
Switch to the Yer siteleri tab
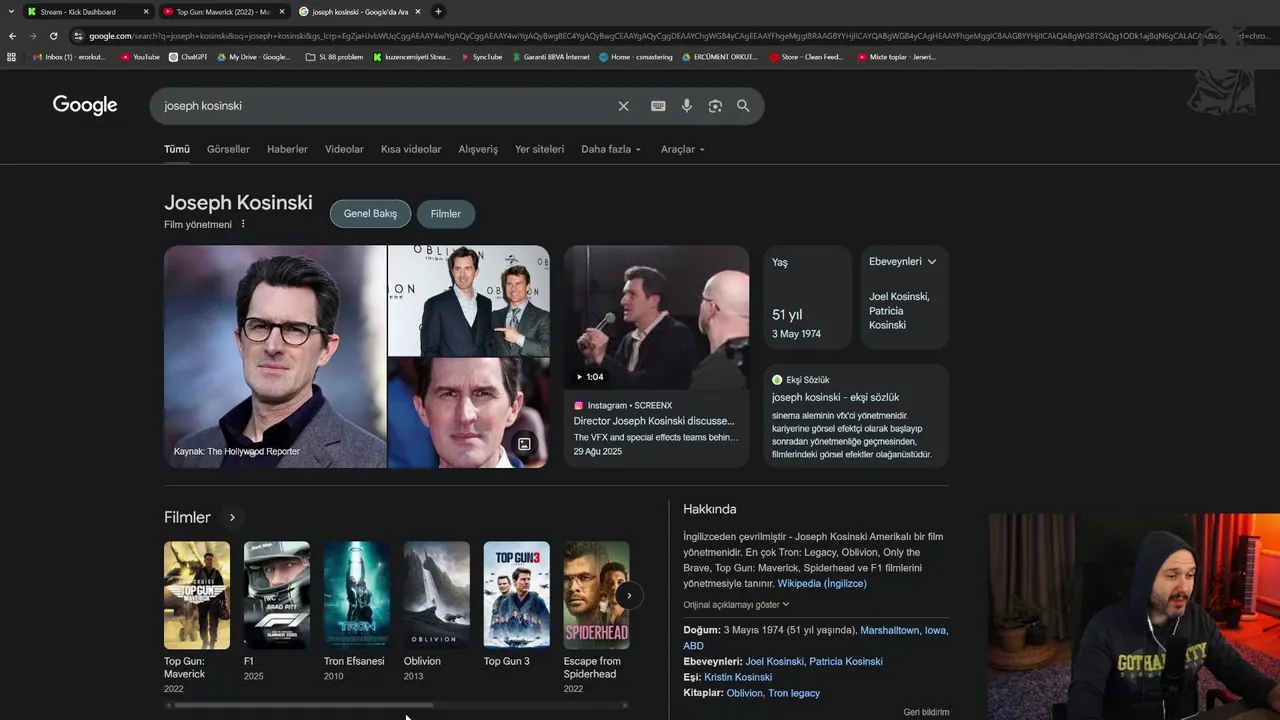(x=539, y=149)
